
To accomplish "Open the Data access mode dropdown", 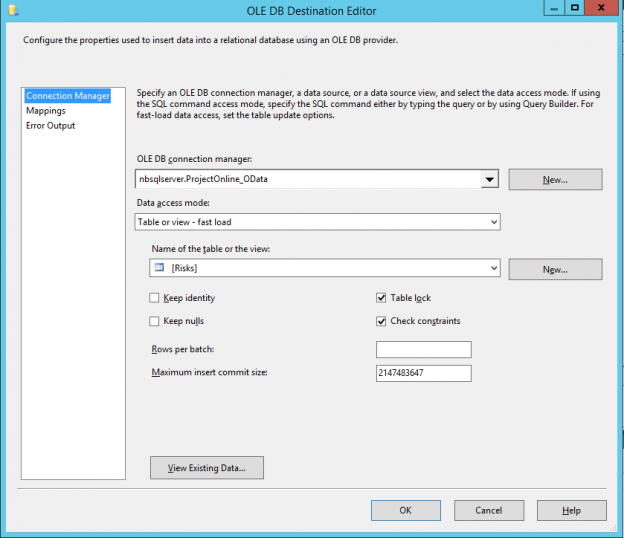I will coord(492,222).
